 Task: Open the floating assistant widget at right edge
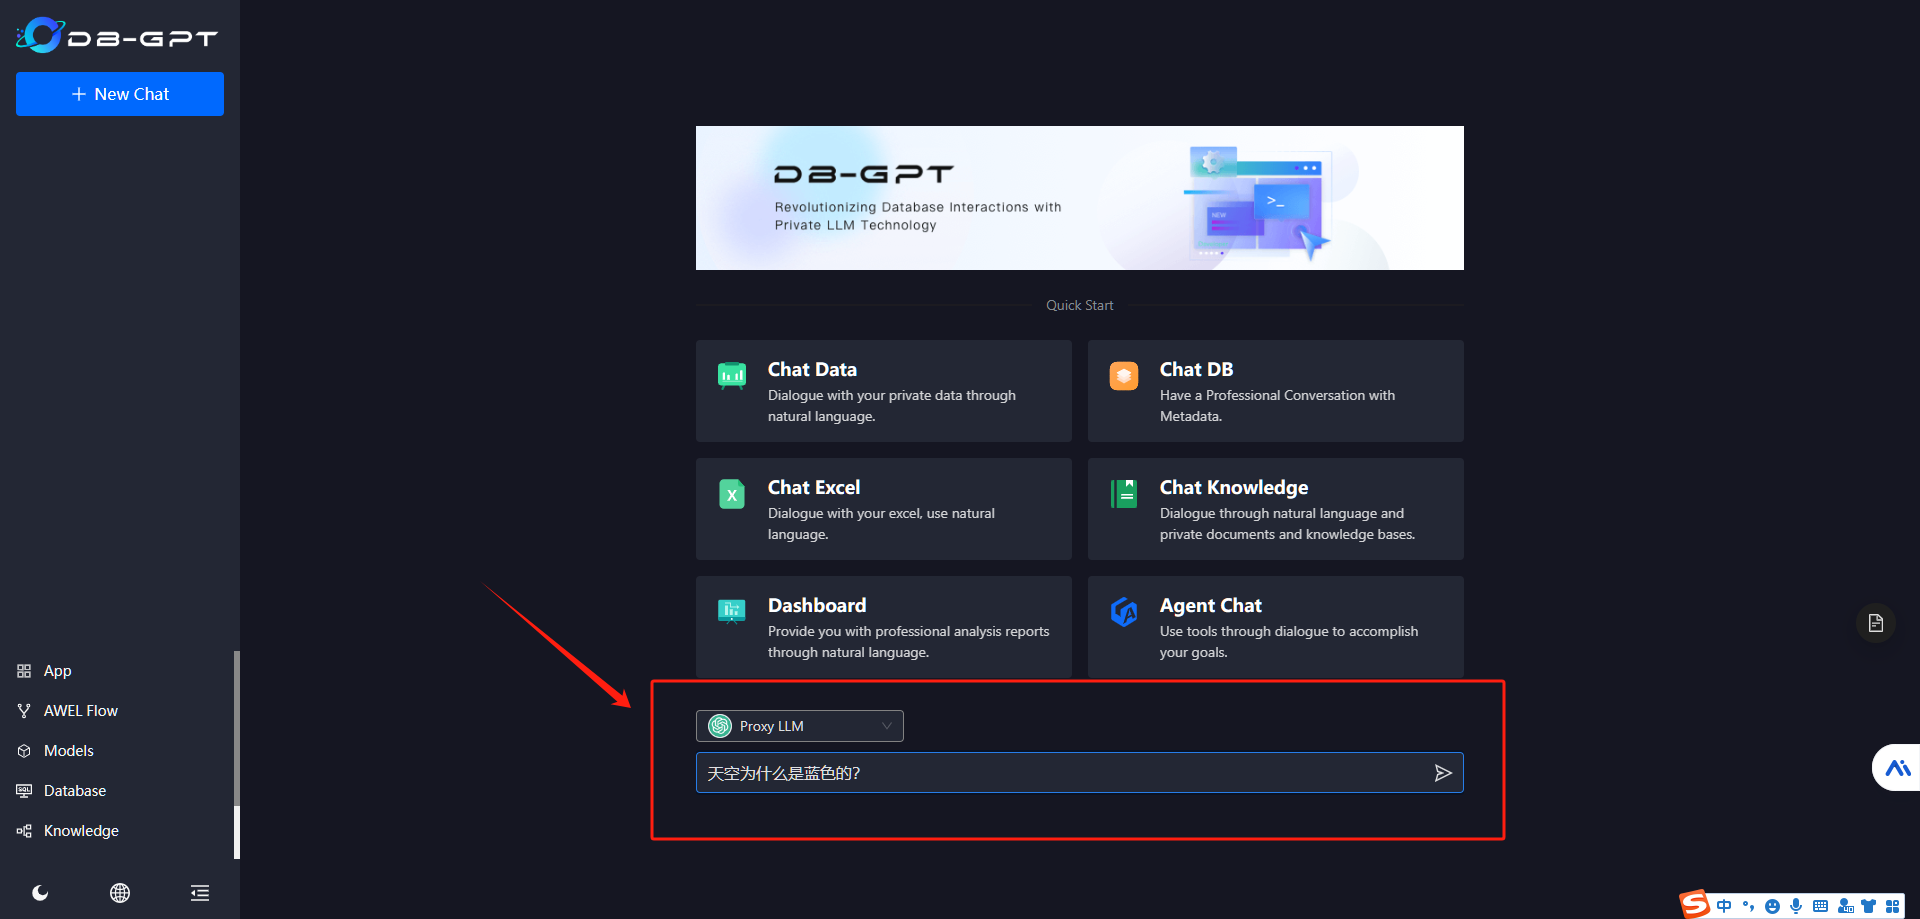[1897, 768]
